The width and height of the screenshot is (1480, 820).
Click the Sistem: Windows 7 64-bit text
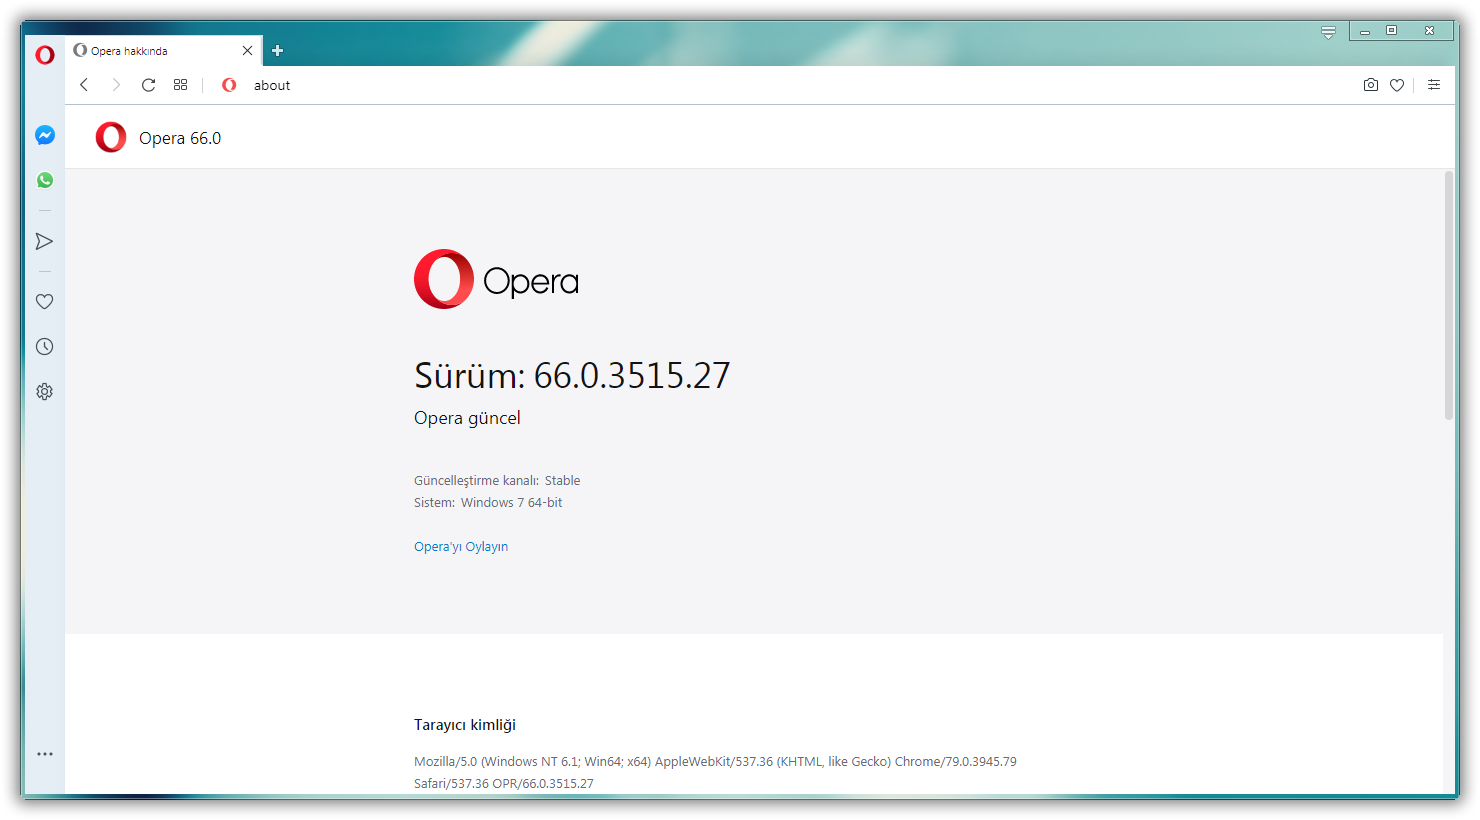488,503
